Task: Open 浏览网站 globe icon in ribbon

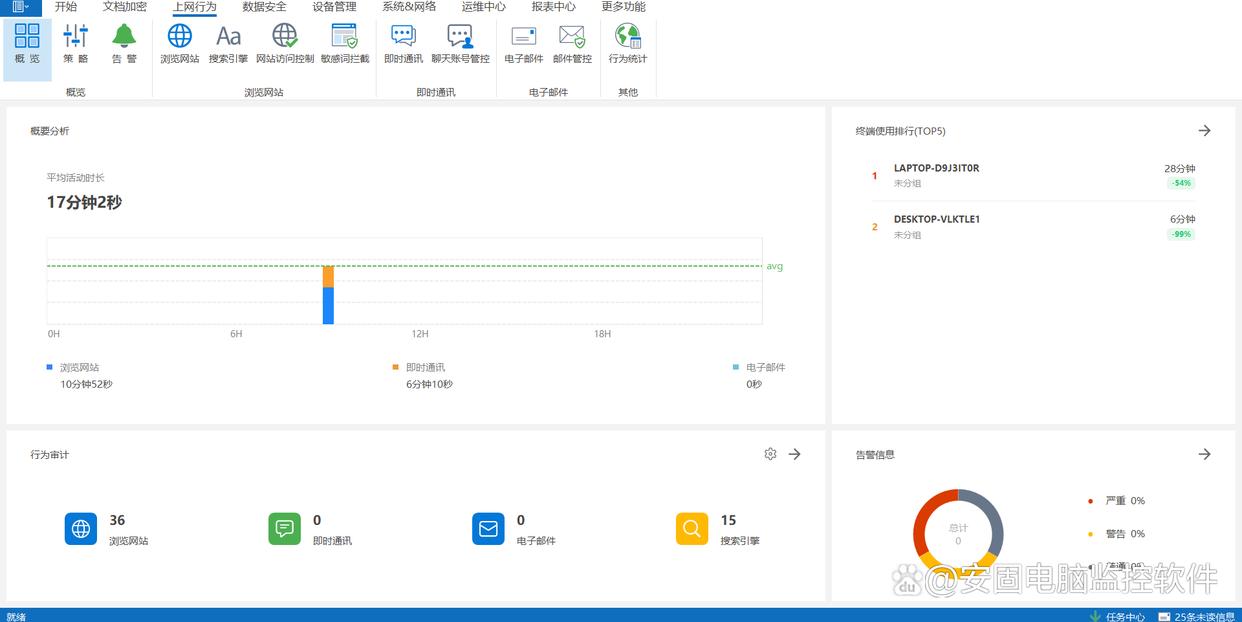Action: [180, 44]
